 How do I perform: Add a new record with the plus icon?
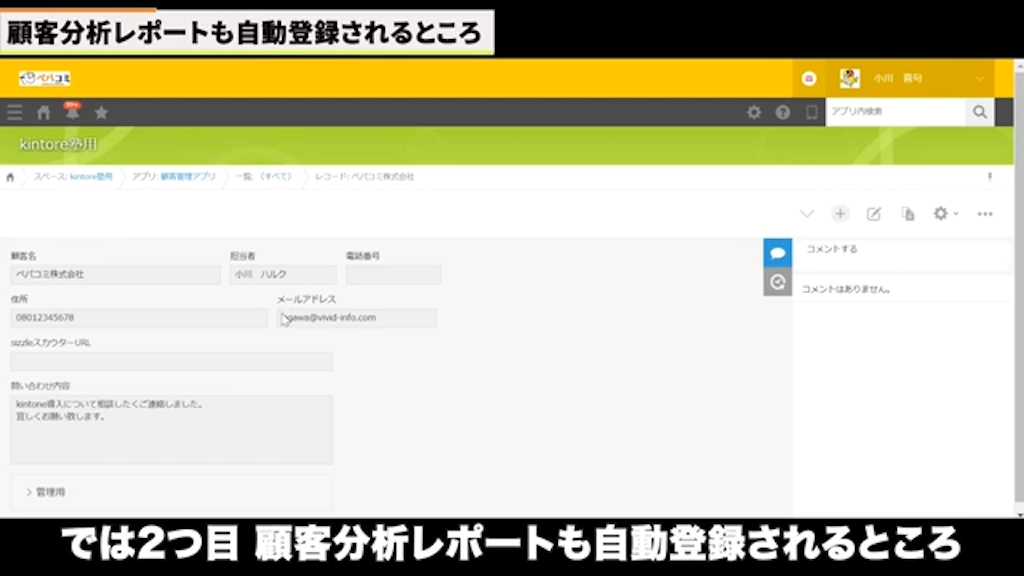tap(840, 213)
